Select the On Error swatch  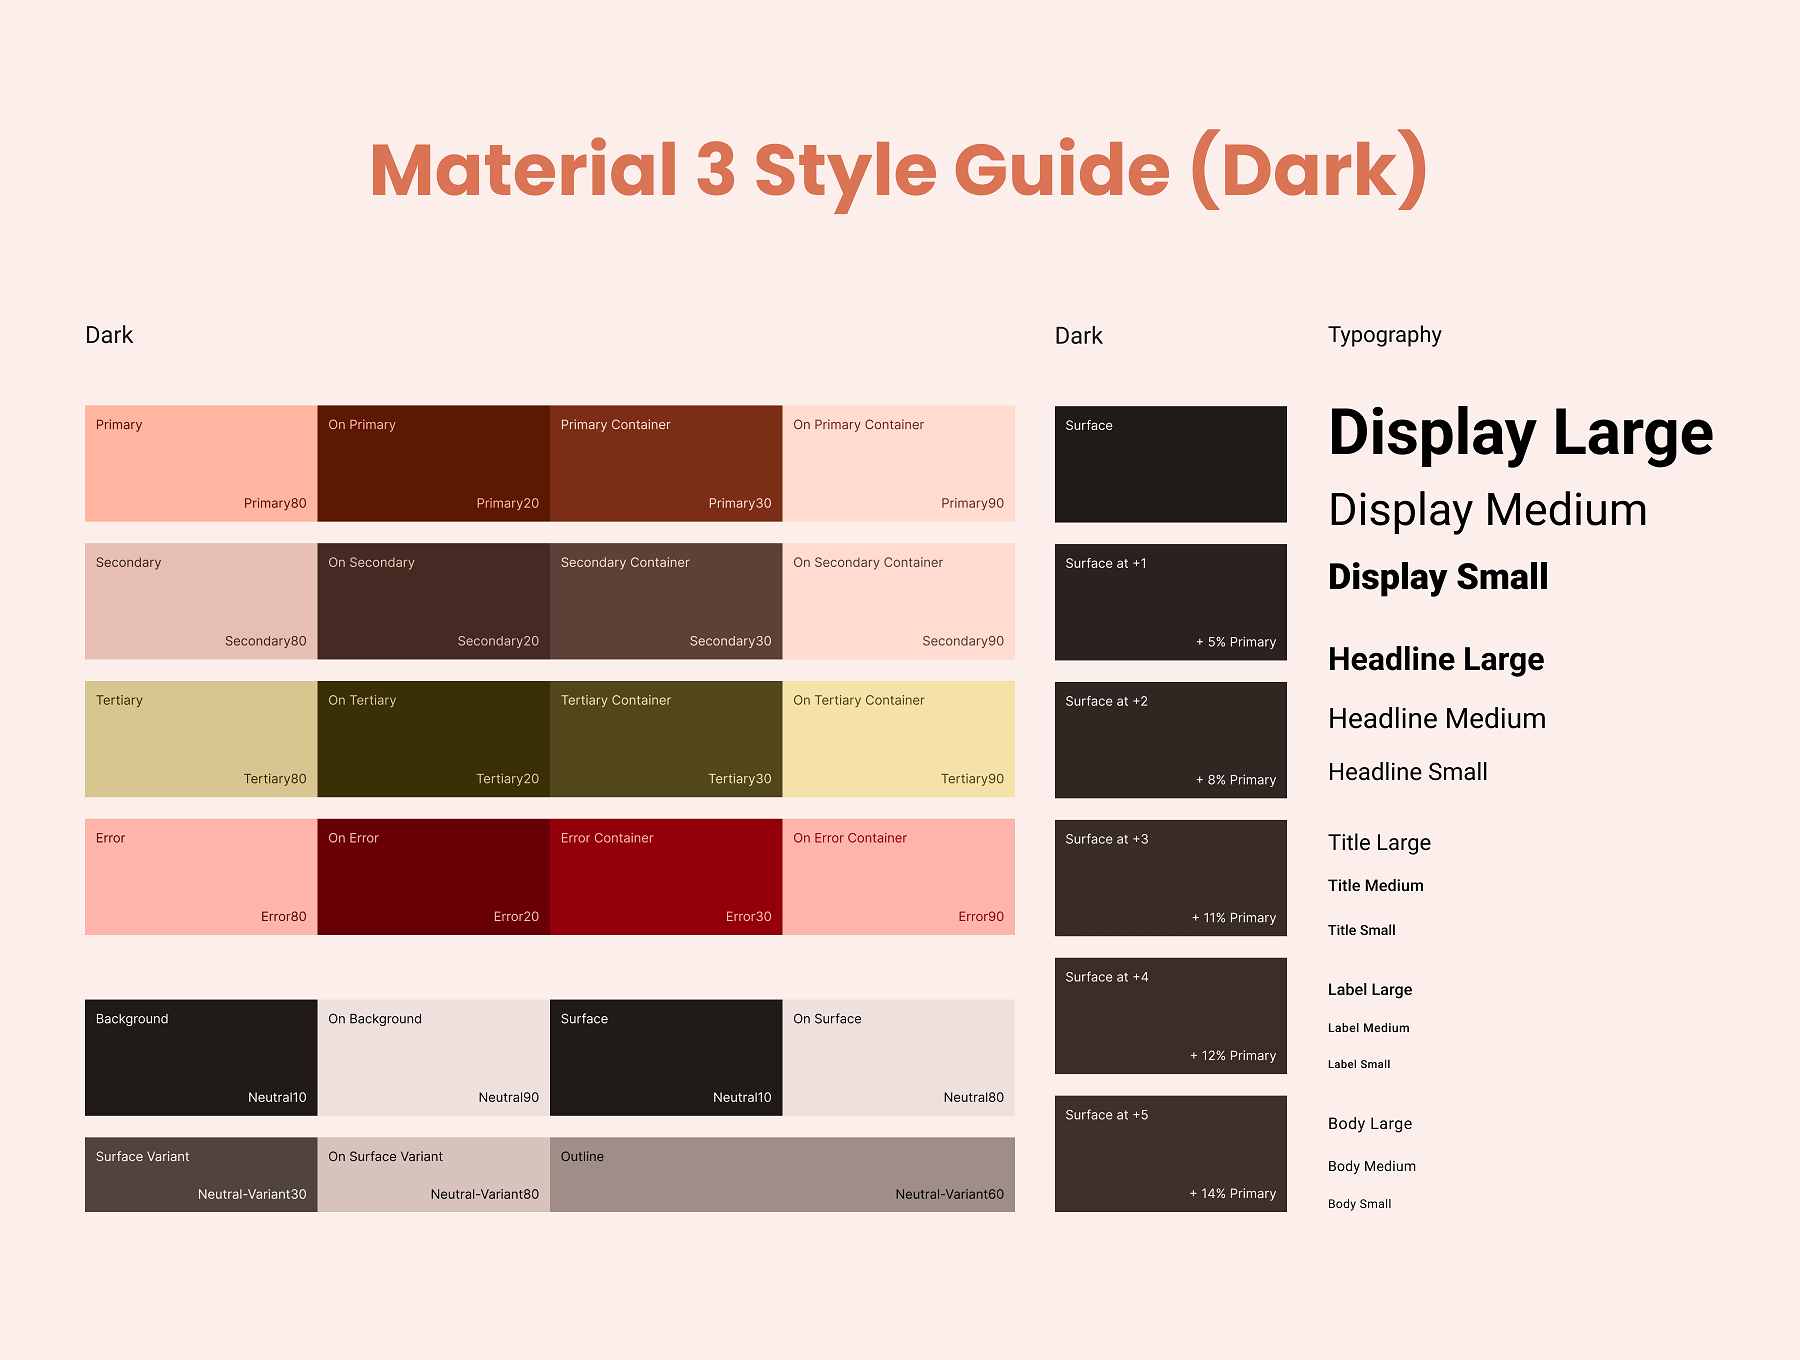[x=433, y=877]
